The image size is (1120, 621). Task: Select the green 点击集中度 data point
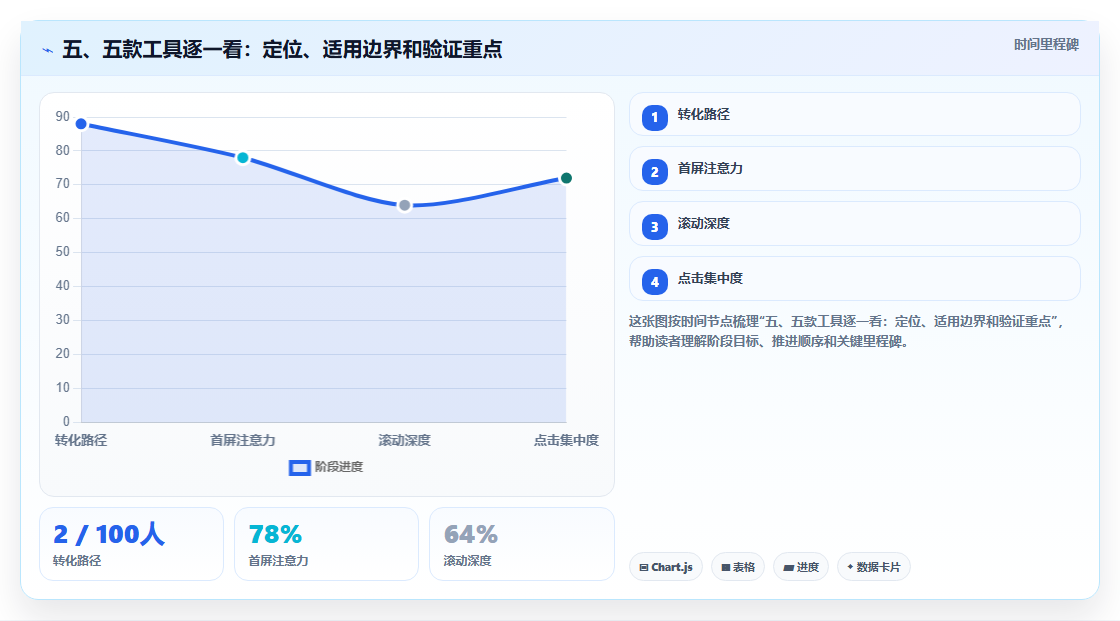[566, 178]
